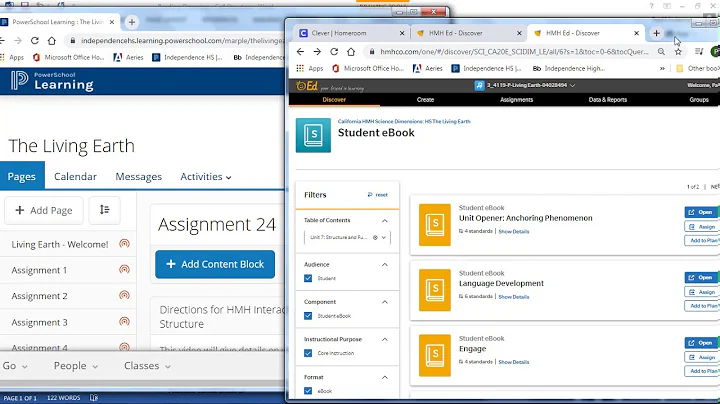The image size is (720, 404).
Task: Close the first HMH Ed - Discover tab
Action: [x=519, y=33]
